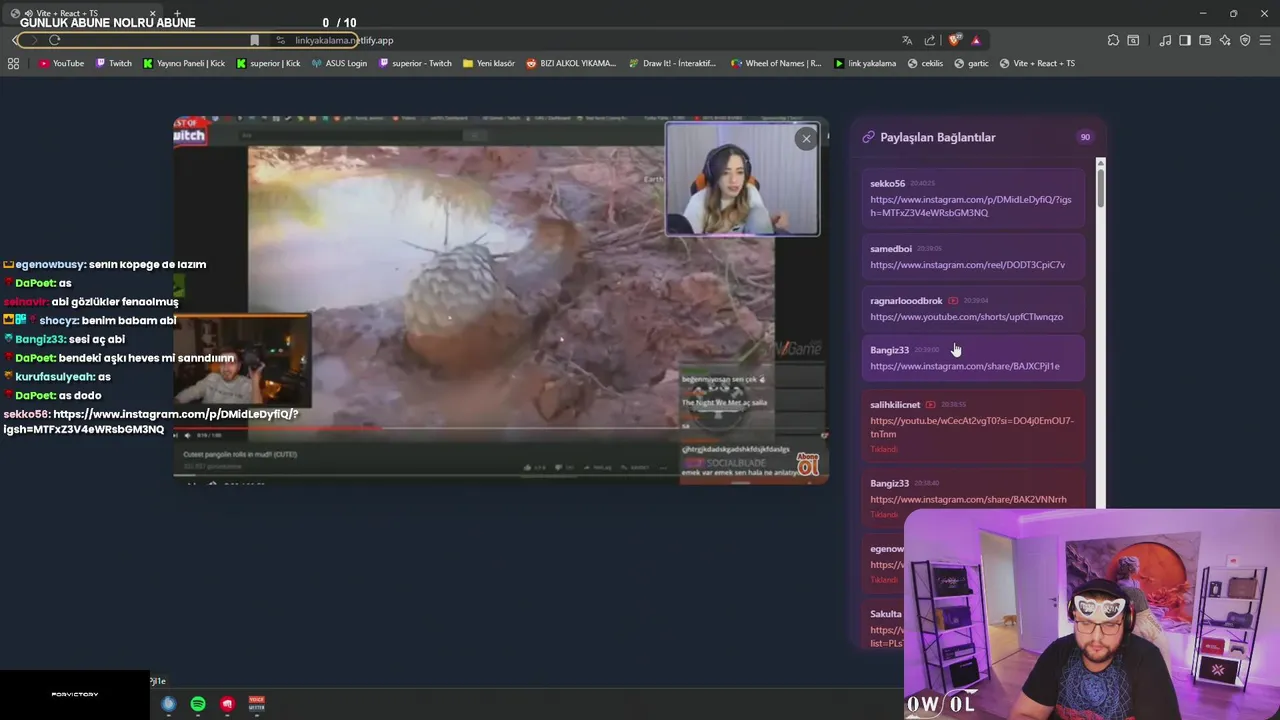Viewport: 1280px width, 720px height.
Task: Open the gartic bookmark
Action: pyautogui.click(x=971, y=63)
